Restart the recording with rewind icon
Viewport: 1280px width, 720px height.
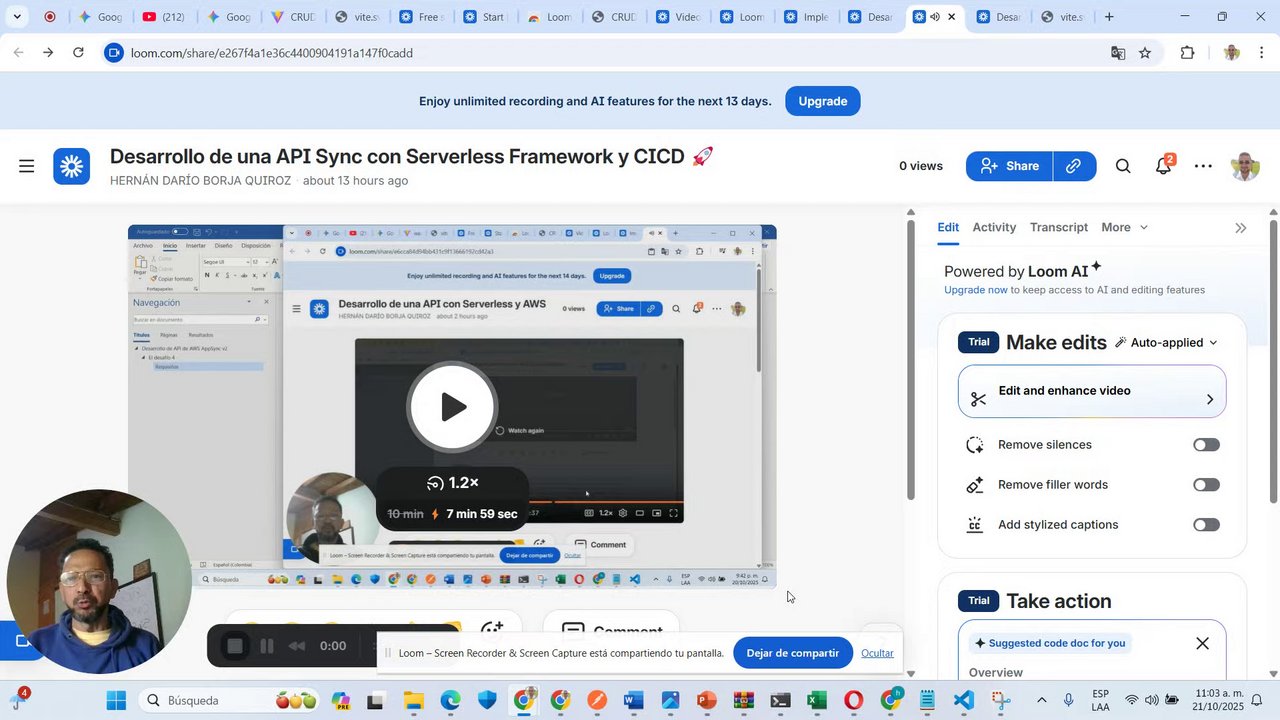click(x=297, y=646)
